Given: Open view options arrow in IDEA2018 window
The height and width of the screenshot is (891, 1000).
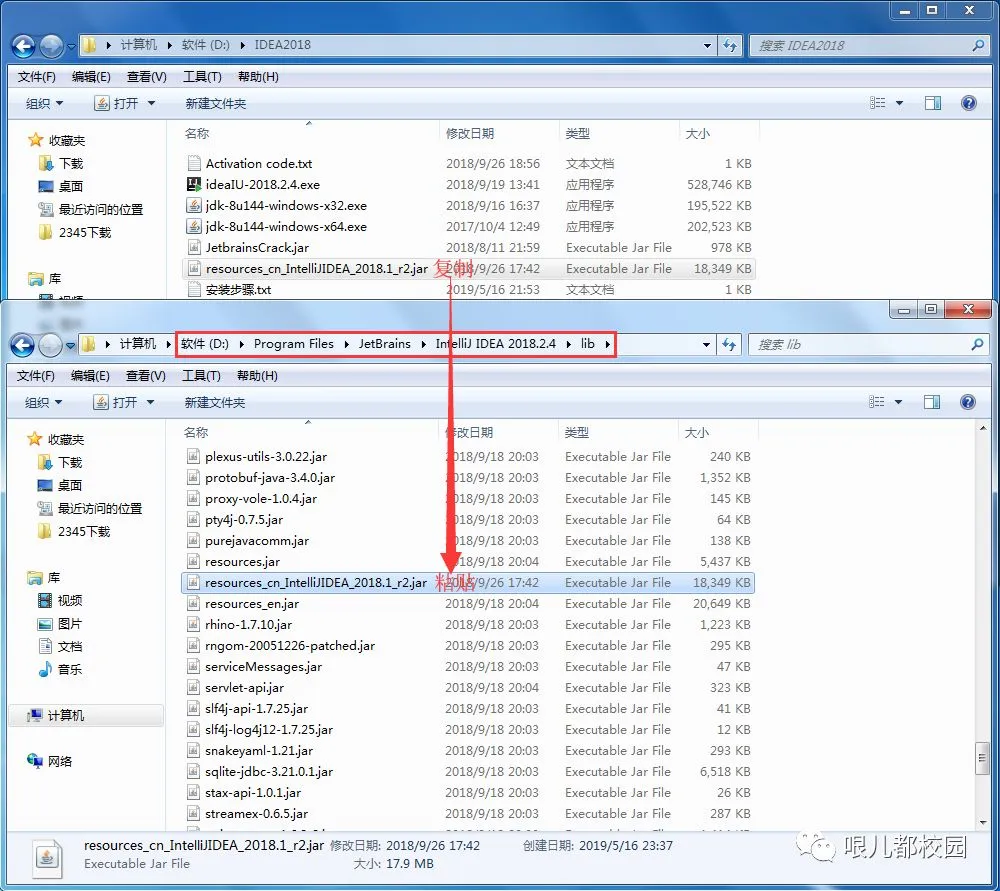Looking at the screenshot, I should pos(899,103).
